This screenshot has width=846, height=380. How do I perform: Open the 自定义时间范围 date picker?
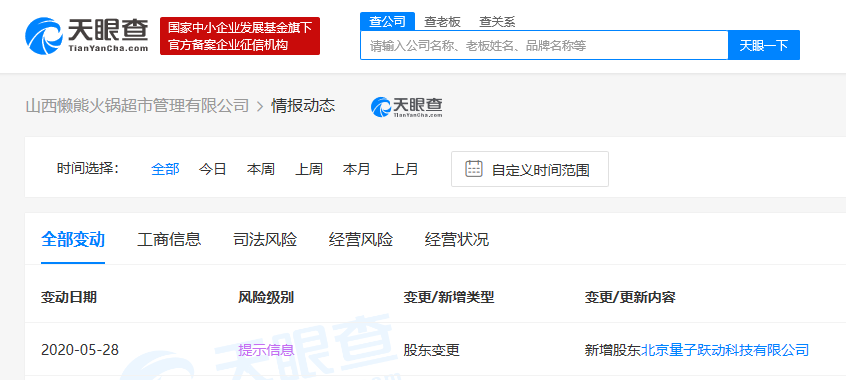[x=530, y=169]
